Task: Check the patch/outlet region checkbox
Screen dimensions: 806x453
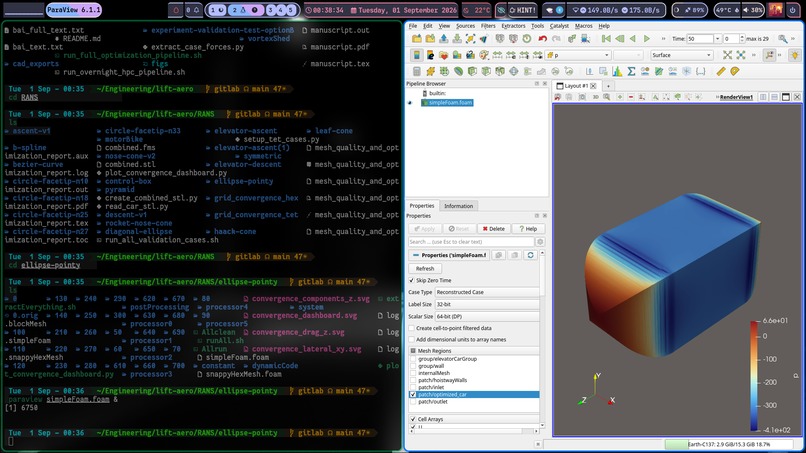Action: pos(413,402)
